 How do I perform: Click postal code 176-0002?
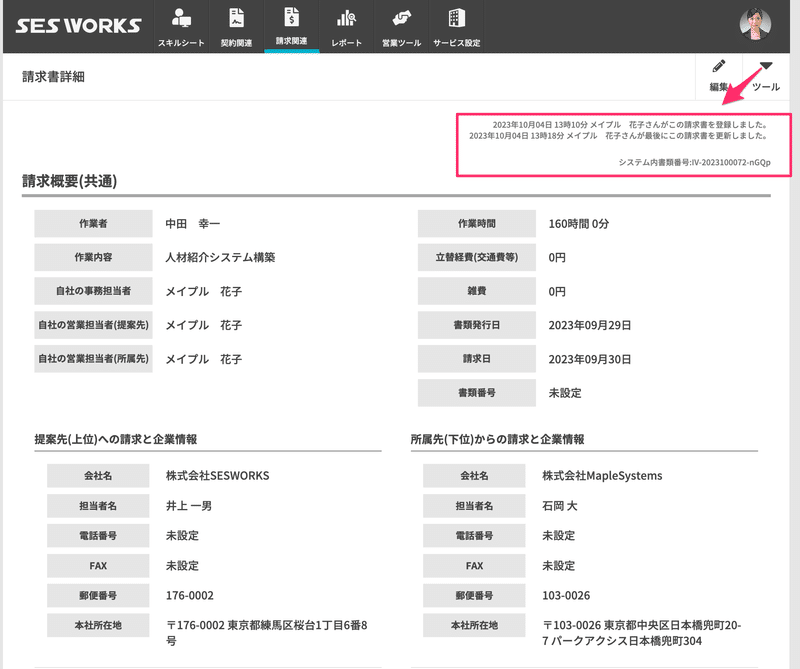tap(190, 596)
